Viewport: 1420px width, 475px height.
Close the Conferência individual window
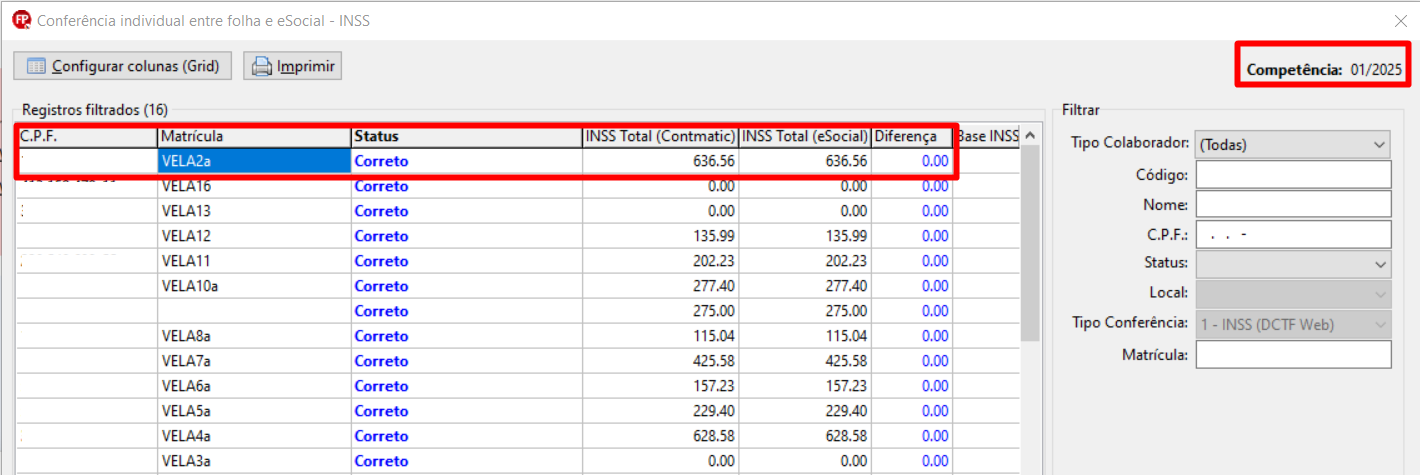coord(1400,19)
